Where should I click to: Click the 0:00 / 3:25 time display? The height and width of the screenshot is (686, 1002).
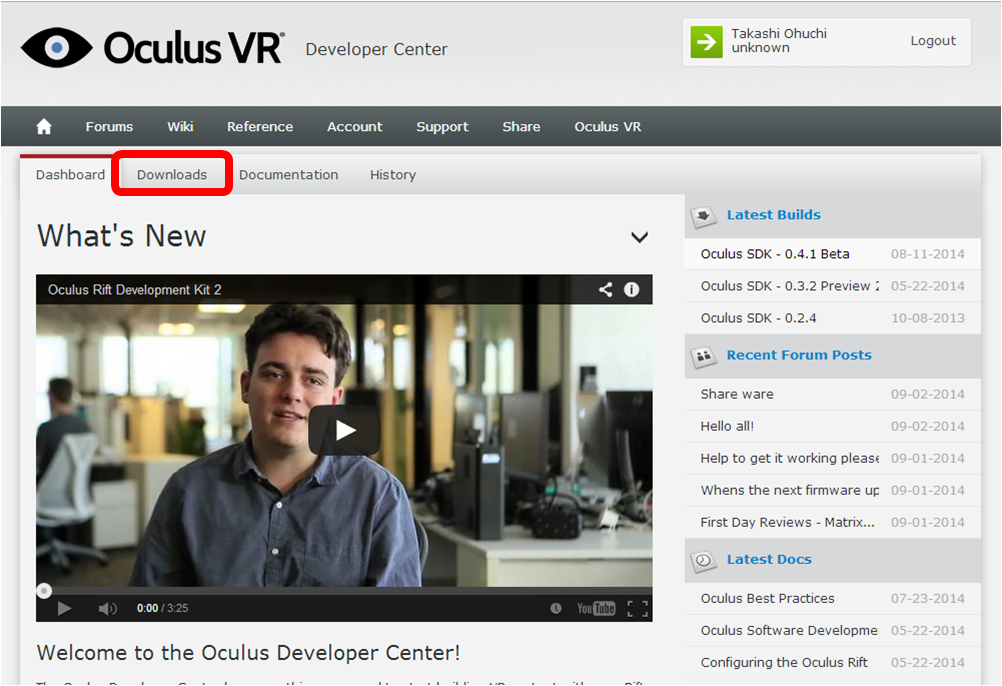coord(162,608)
